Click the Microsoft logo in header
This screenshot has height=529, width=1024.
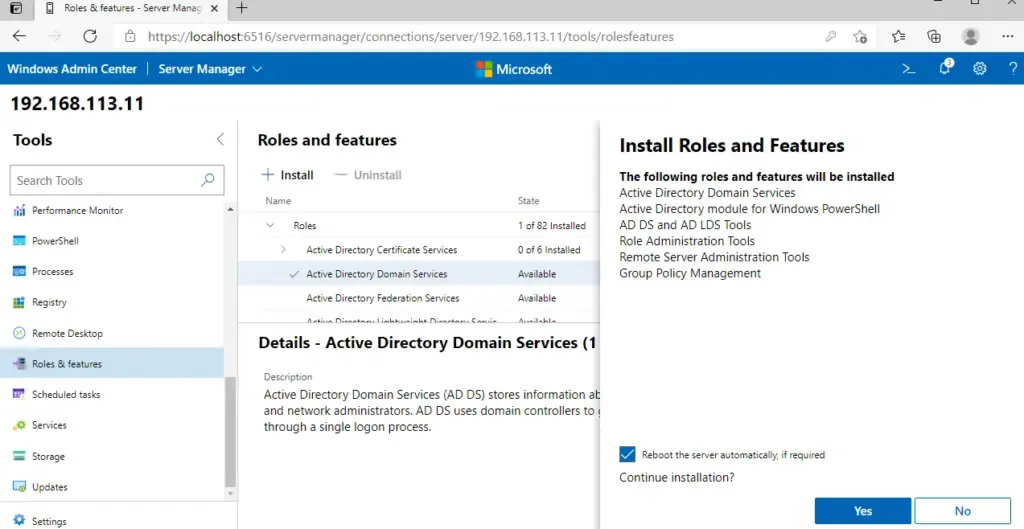(x=513, y=69)
